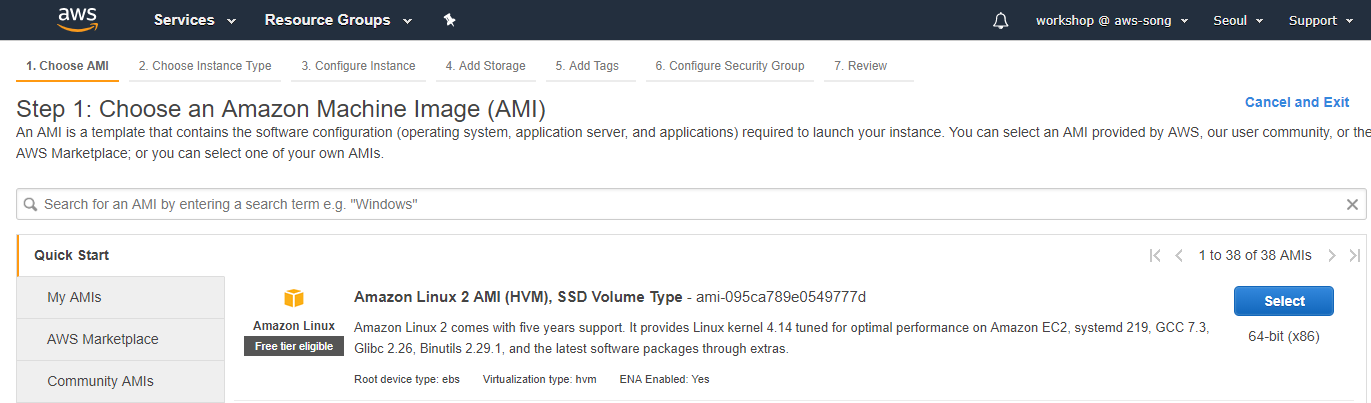Click the Free tier eligible badge
The image size is (1371, 403).
point(294,346)
